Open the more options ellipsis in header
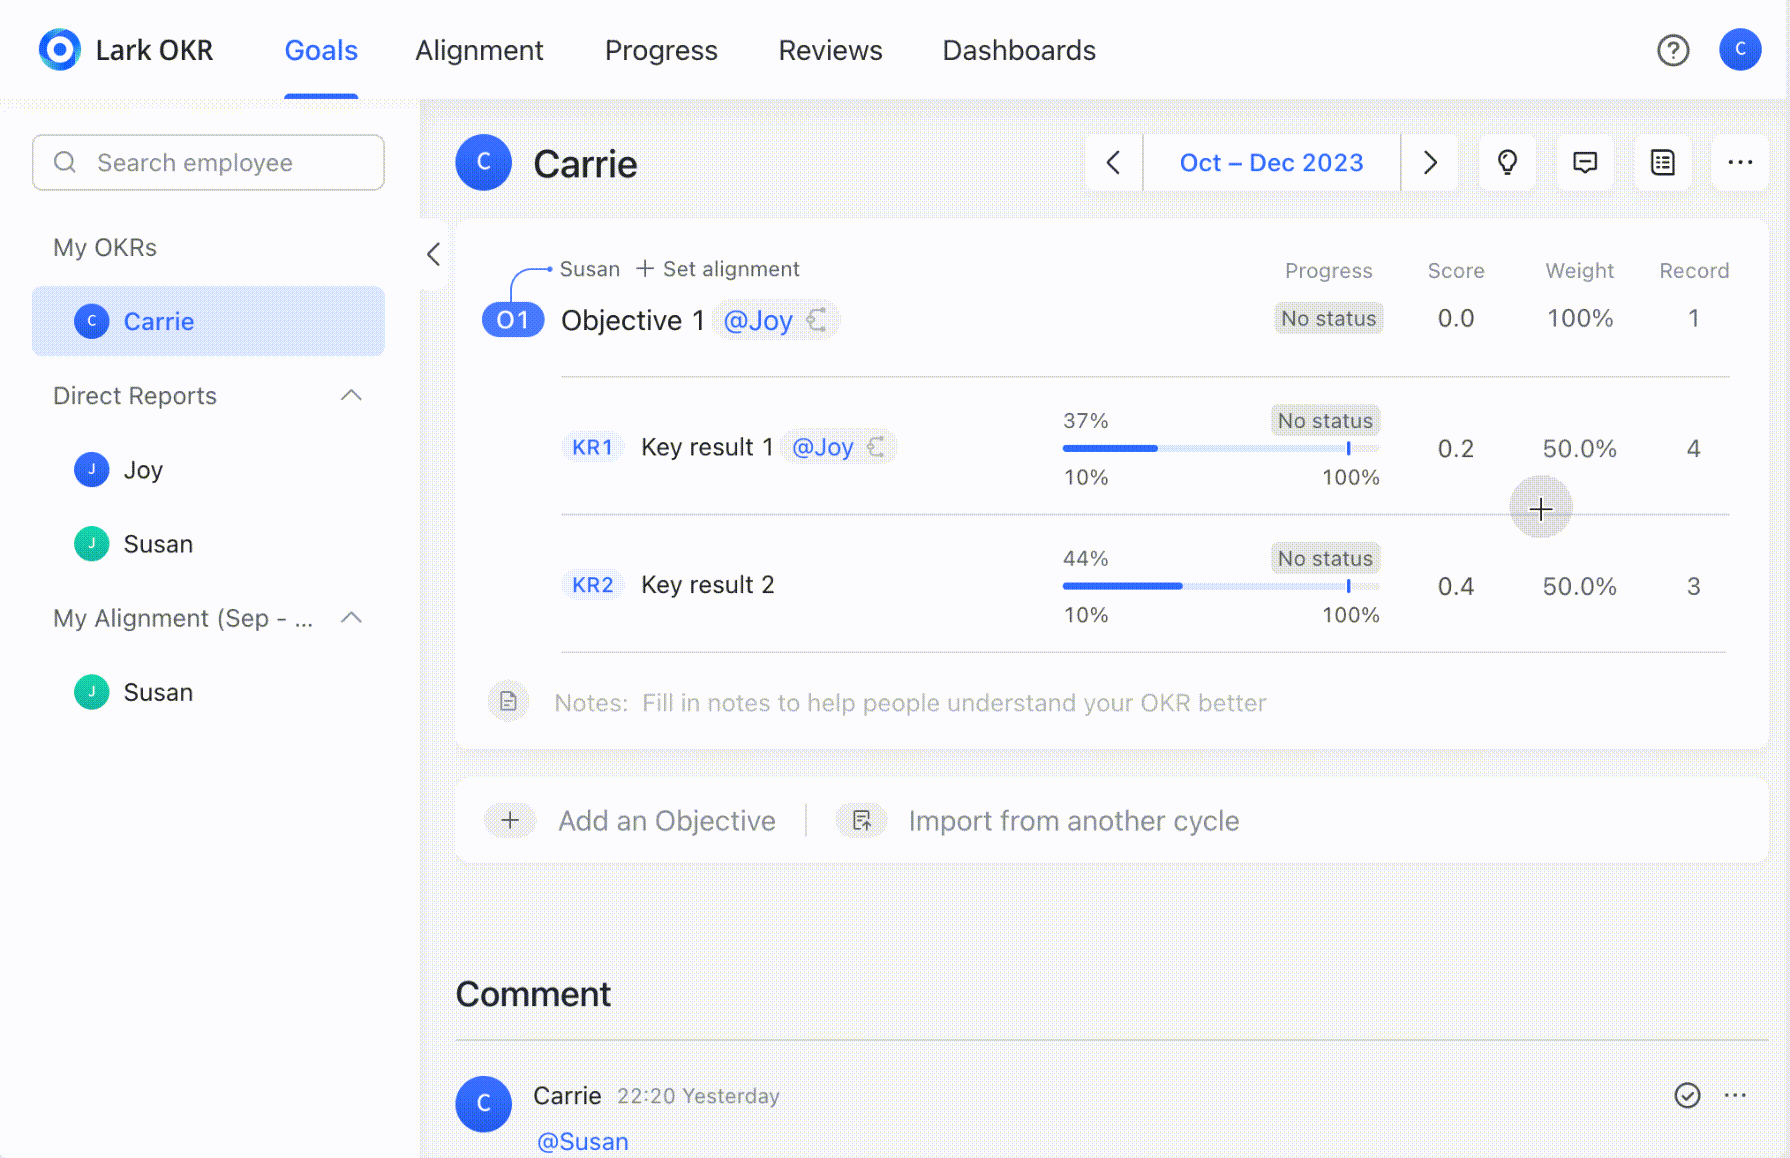Screen dimensions: 1790x1158 click(1740, 162)
